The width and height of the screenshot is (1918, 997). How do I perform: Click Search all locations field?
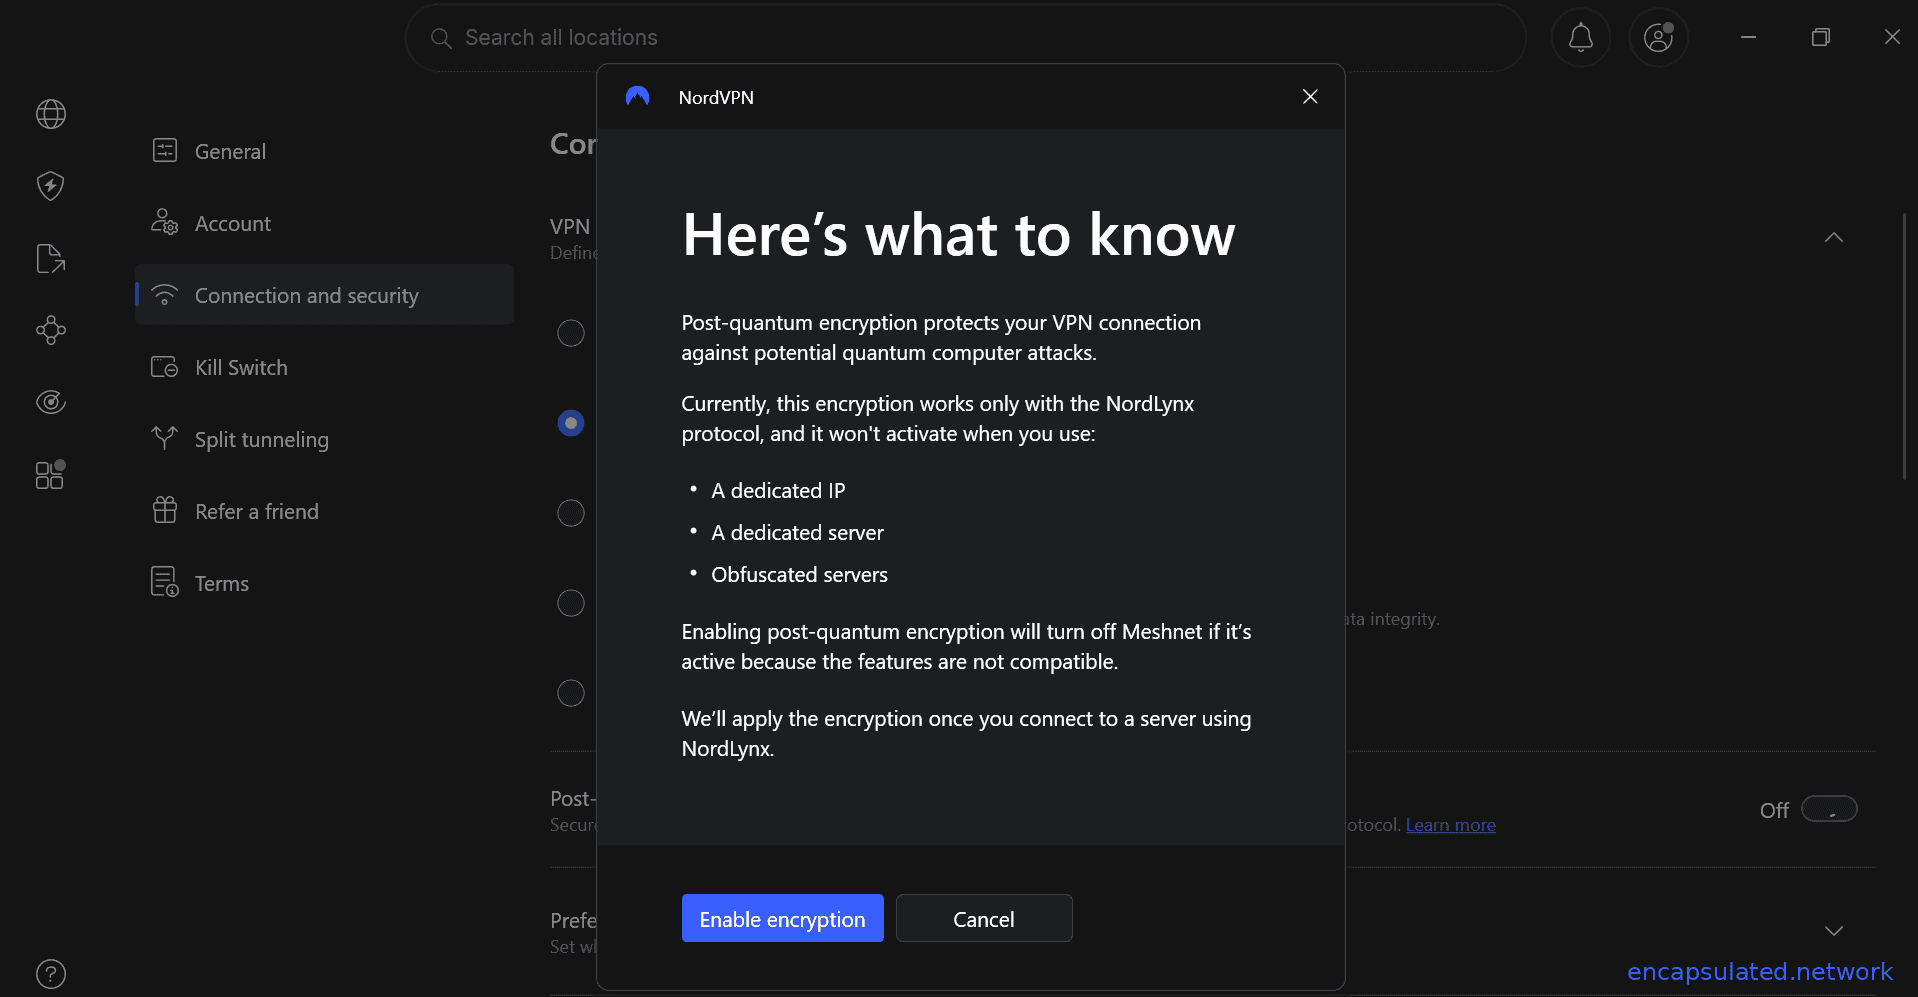point(965,38)
